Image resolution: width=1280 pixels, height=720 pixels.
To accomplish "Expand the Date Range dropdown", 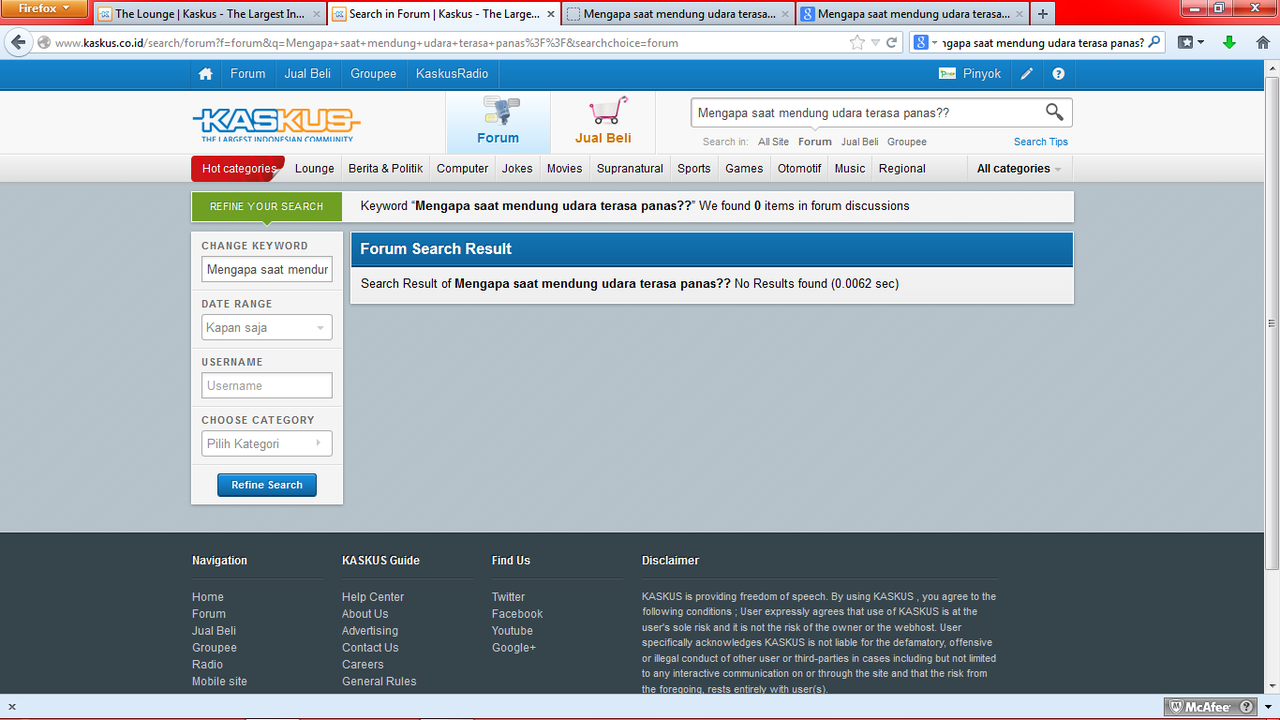I will coord(267,328).
